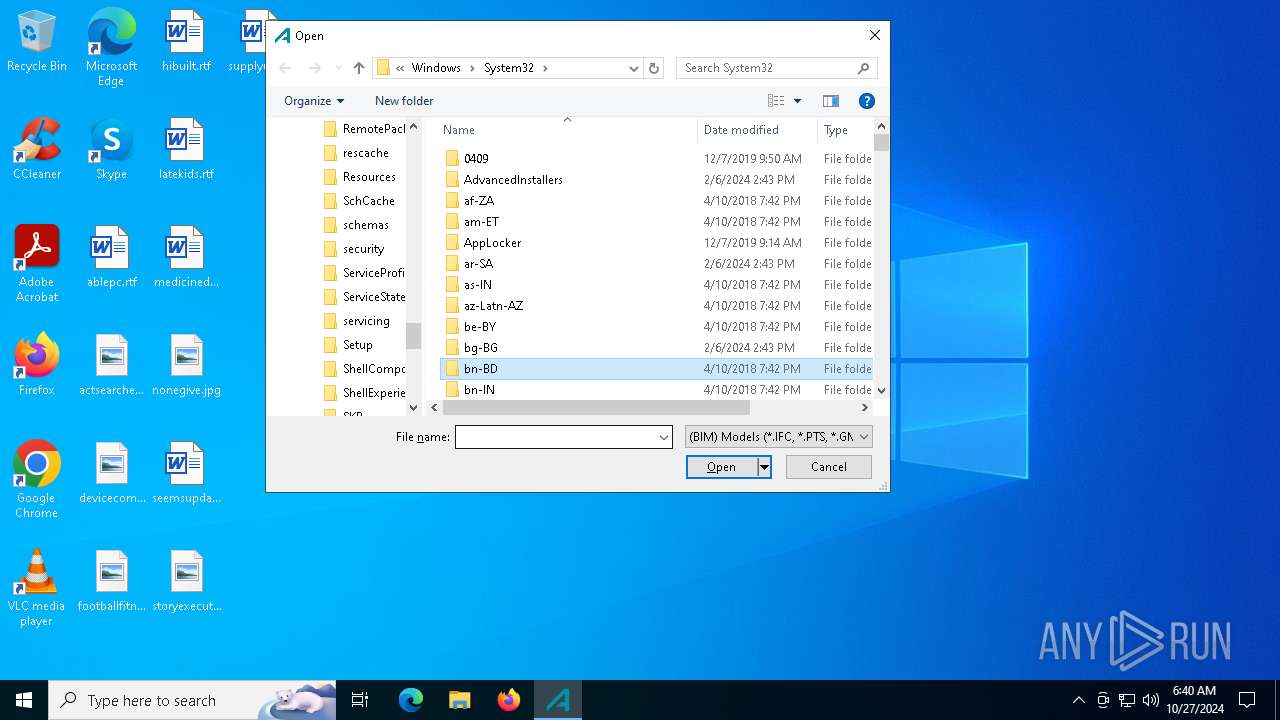
Task: Open the taskbar volume control
Action: point(1151,700)
